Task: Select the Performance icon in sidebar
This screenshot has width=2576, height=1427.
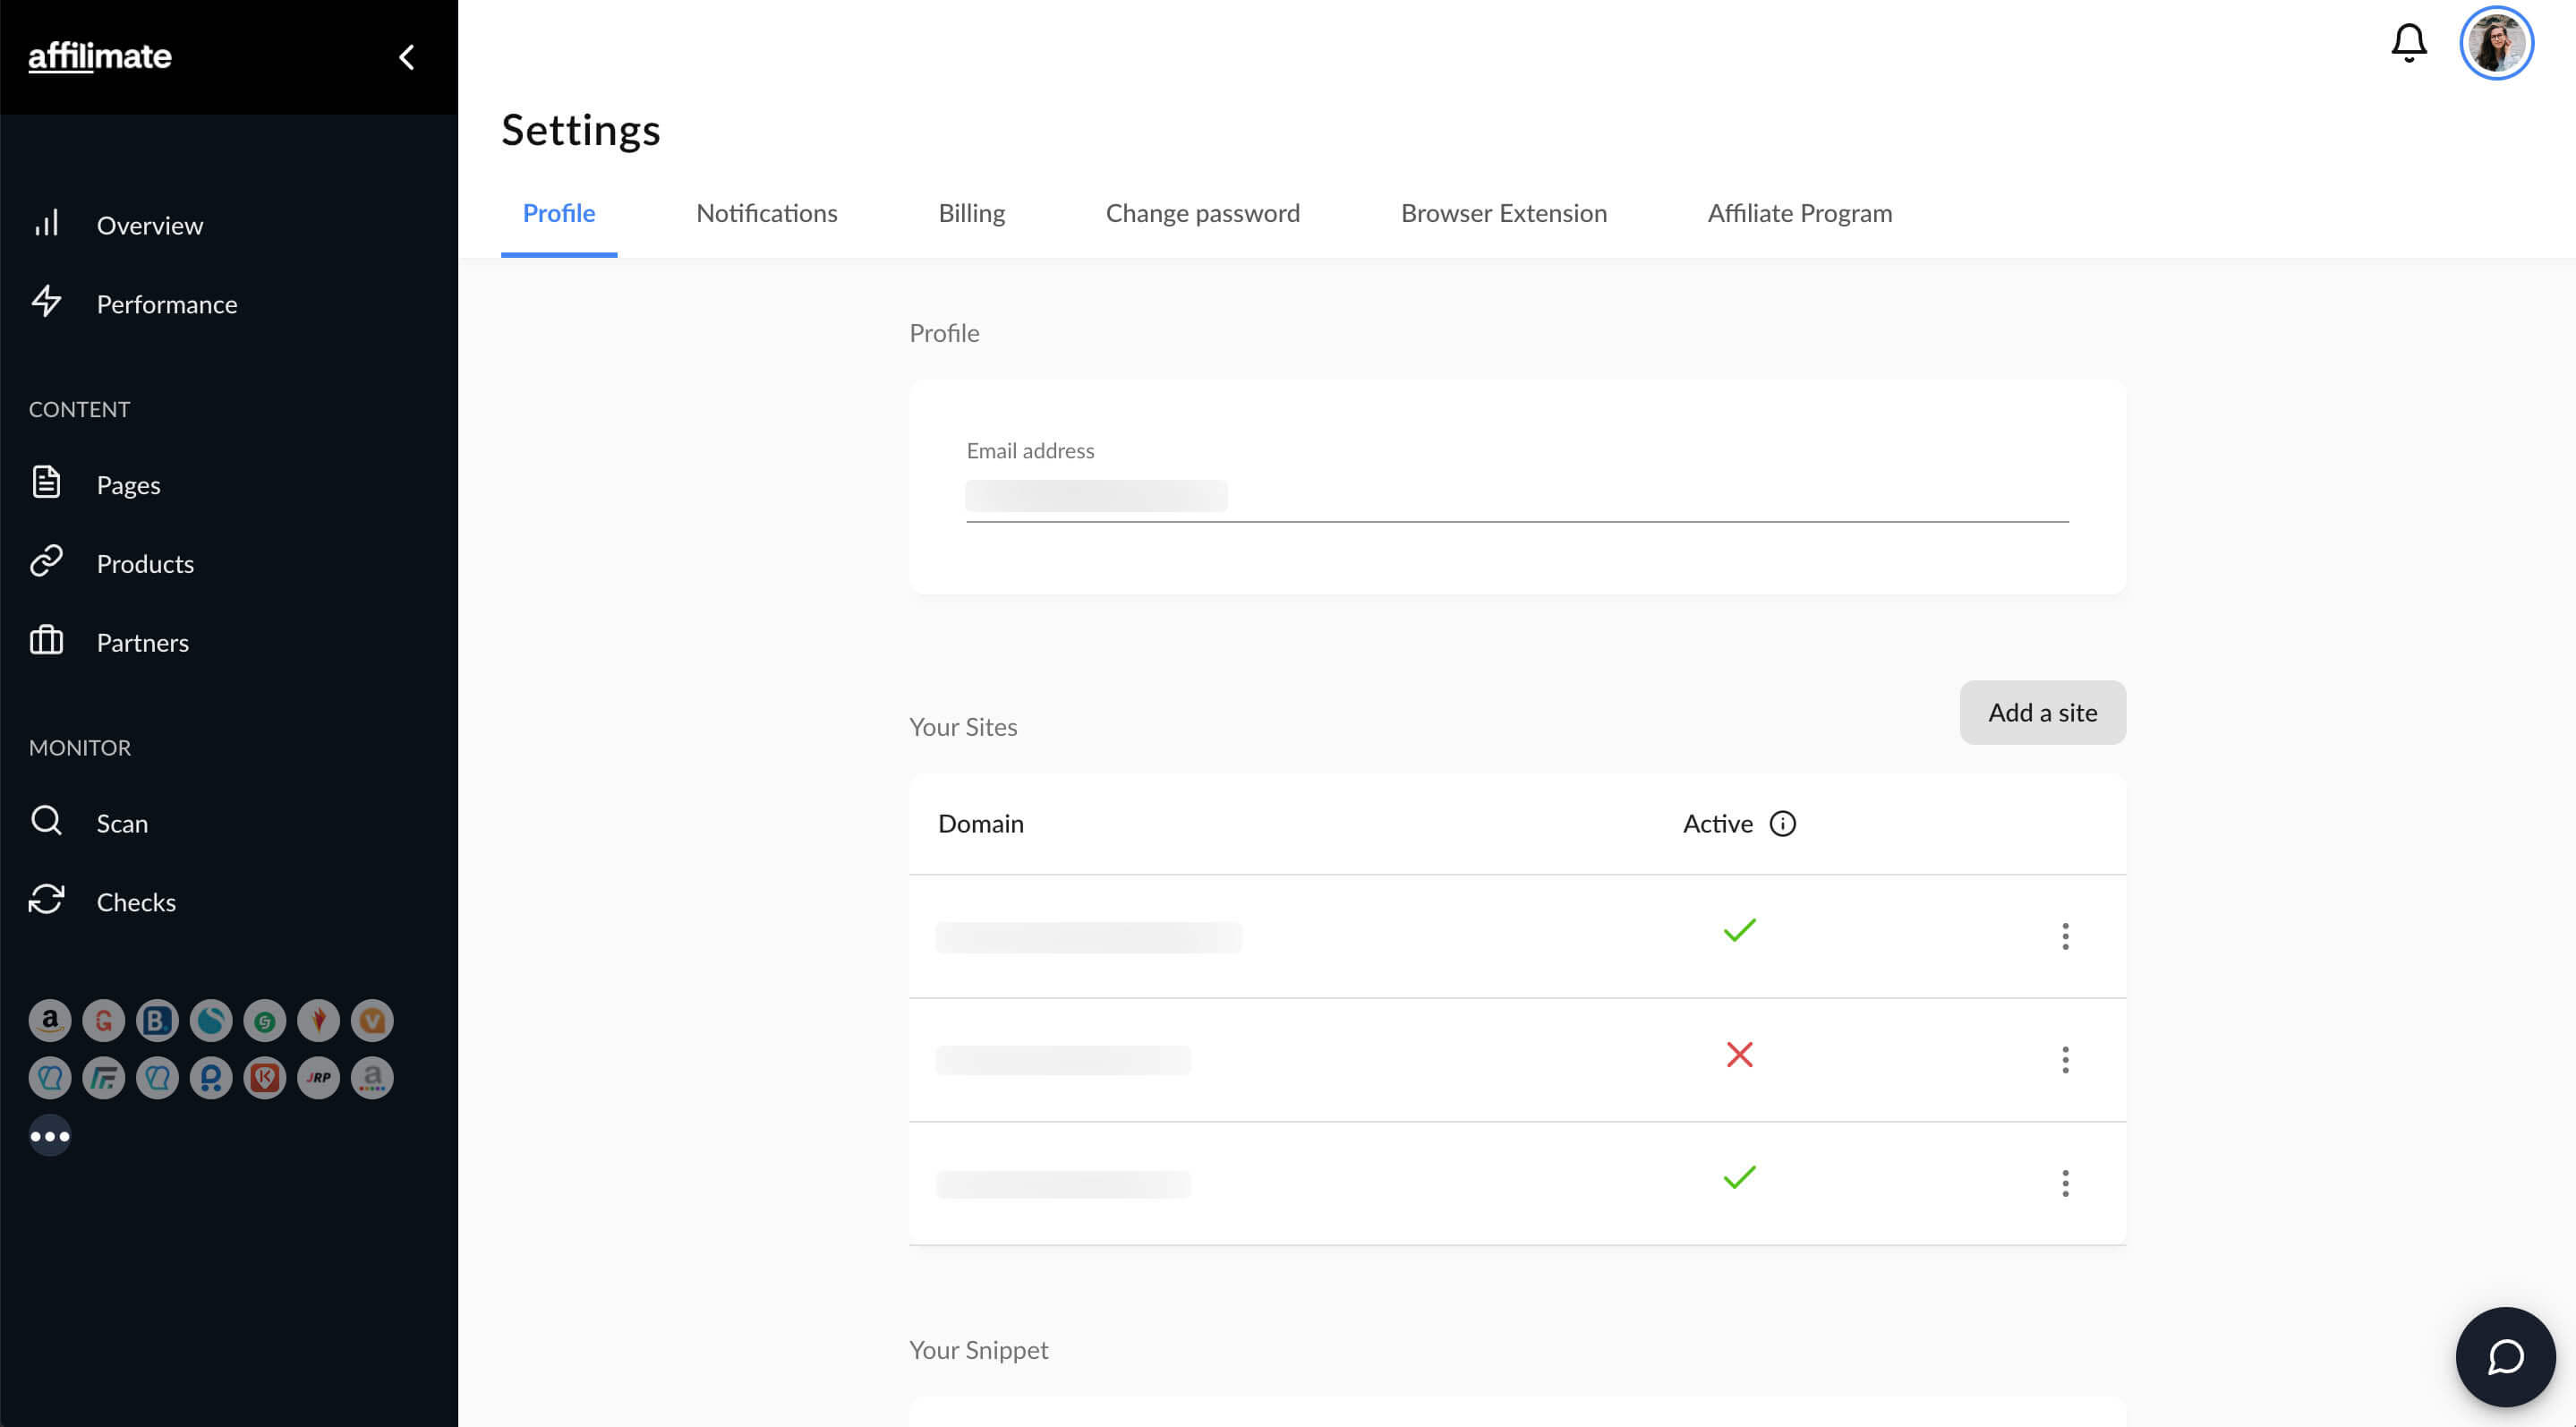Action: 47,303
